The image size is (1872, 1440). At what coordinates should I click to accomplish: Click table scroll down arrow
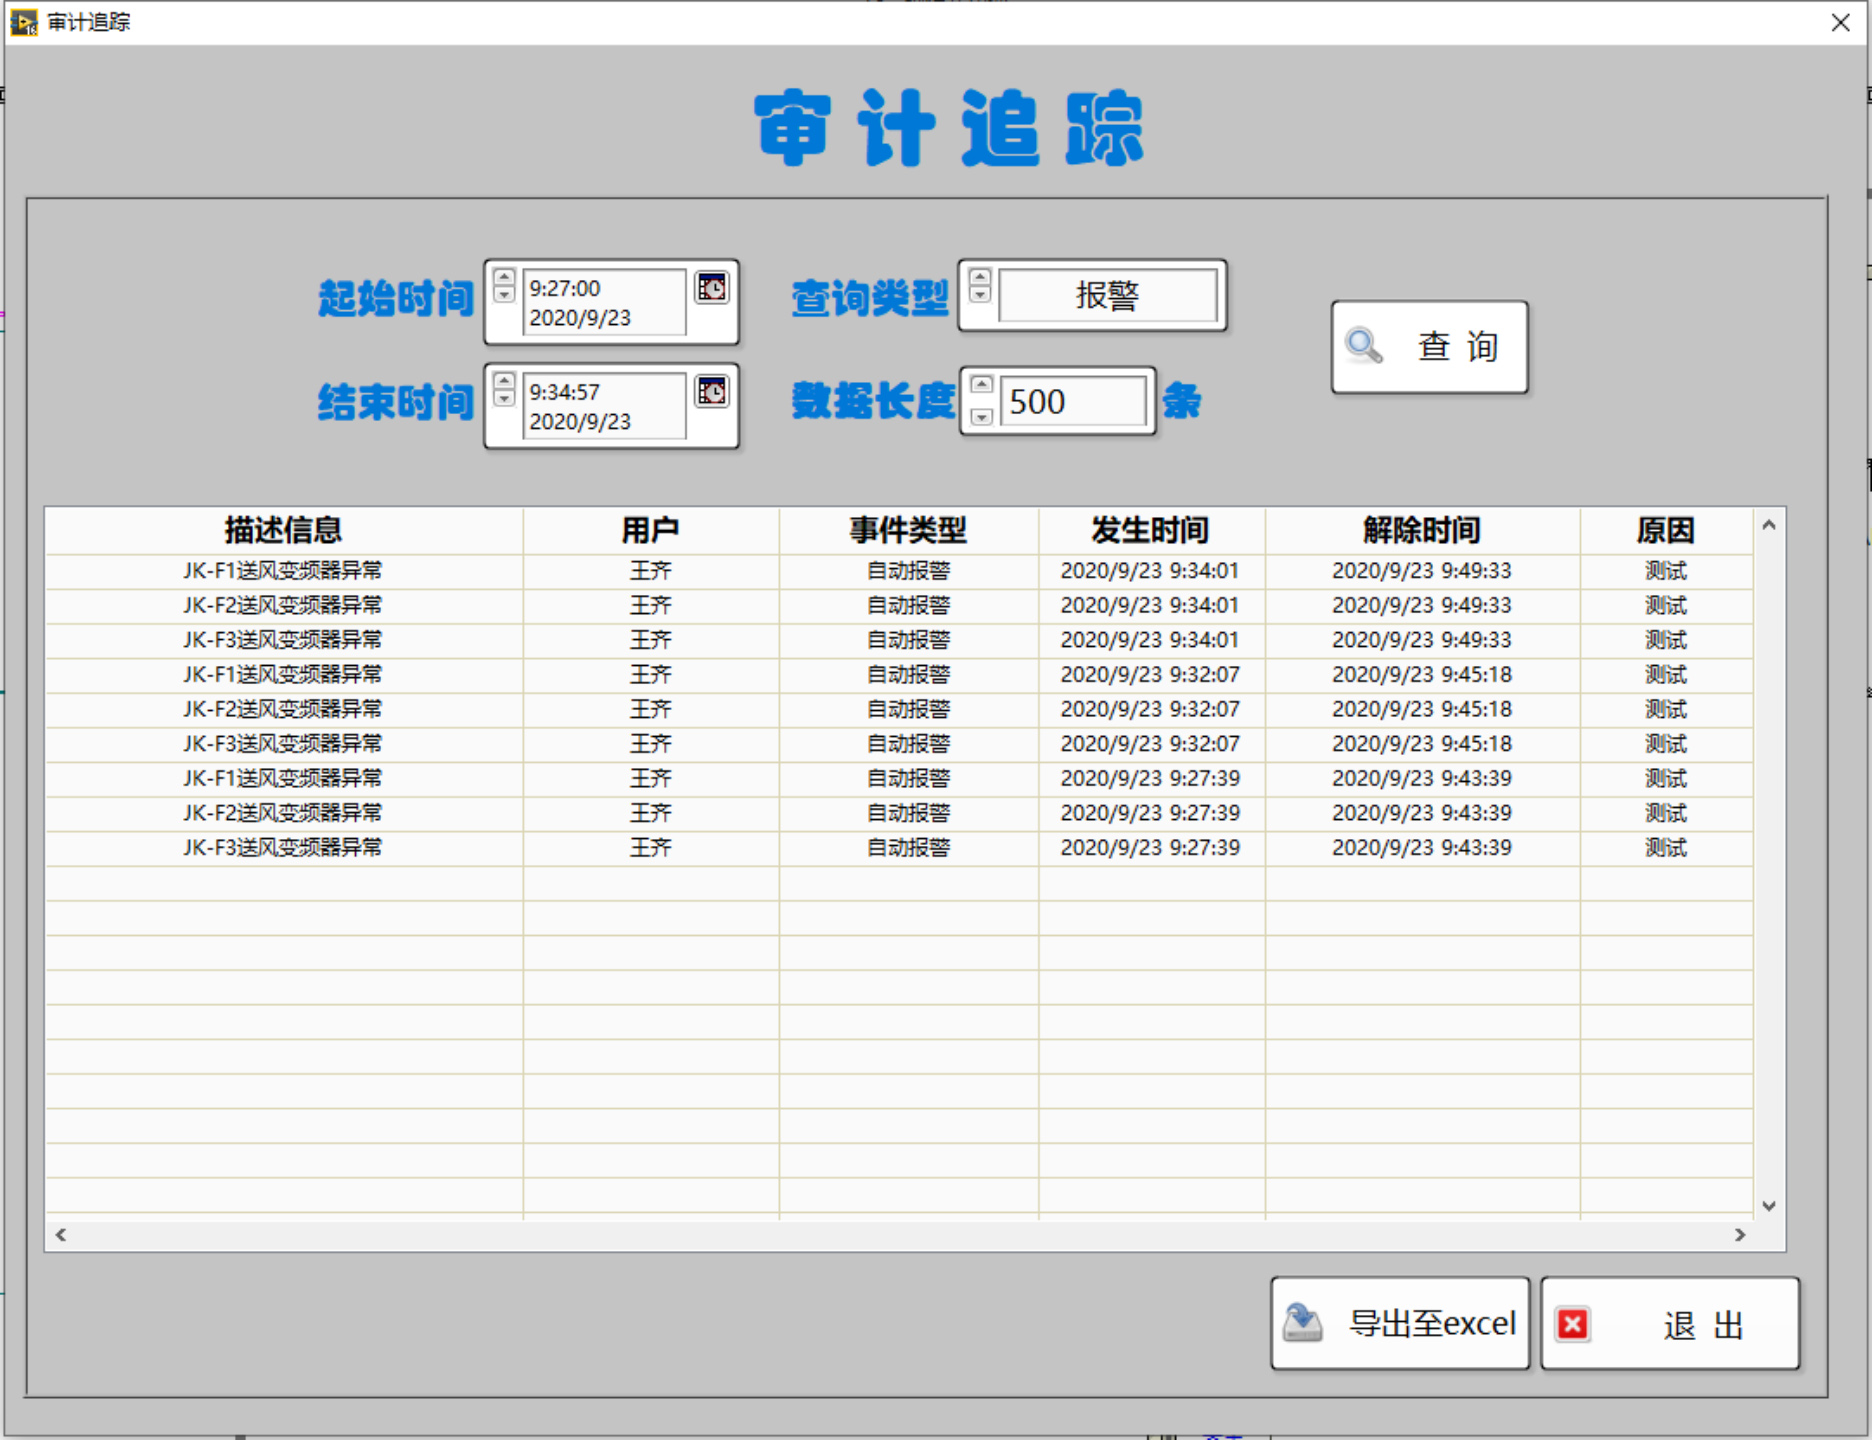[1768, 1205]
